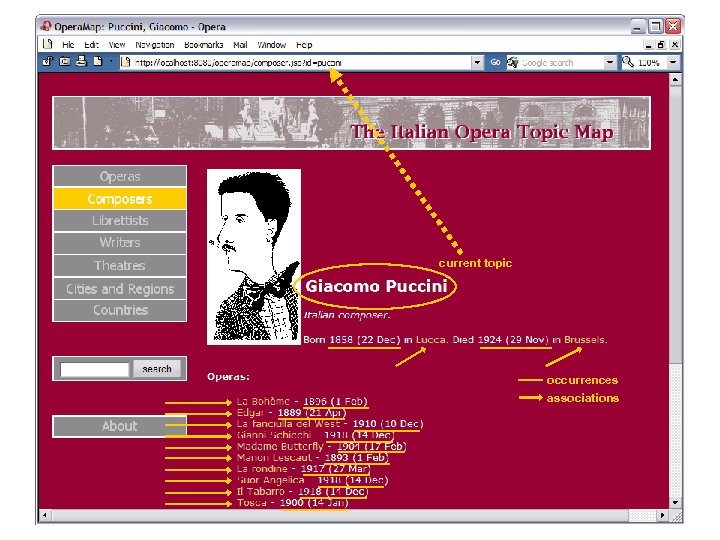This screenshot has height=540, width=720.
Task: Open the Manon Lescaut opera link
Action: coord(274,457)
